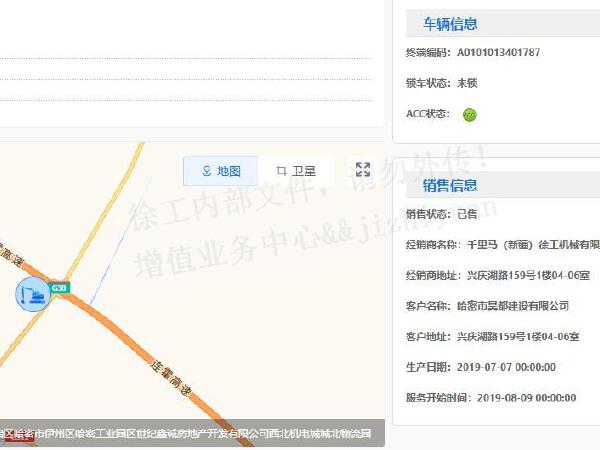This screenshot has width=600, height=450.
Task: Click the 已售 sales status value
Action: coord(467,214)
